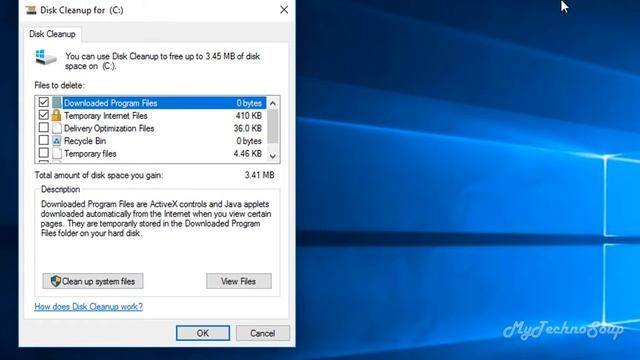
Task: Close the Disk Cleanup window
Action: pyautogui.click(x=284, y=10)
